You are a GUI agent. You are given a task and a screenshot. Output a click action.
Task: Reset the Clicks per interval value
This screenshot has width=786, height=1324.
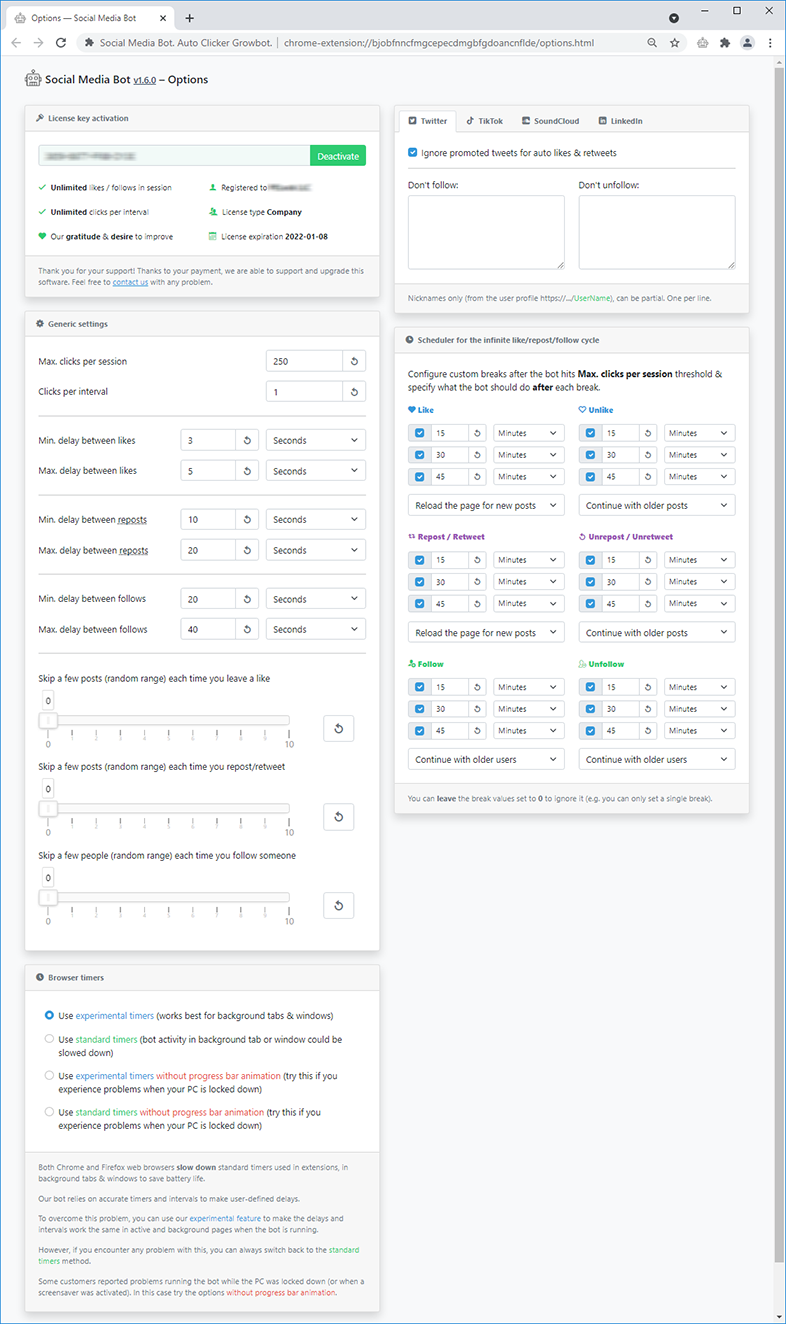354,392
